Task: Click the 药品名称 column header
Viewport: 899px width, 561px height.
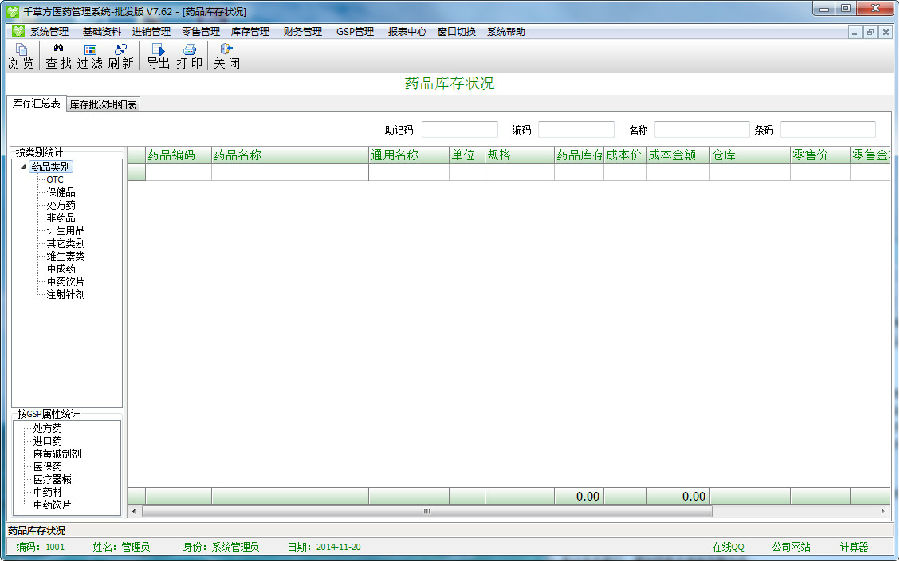Action: 290,155
